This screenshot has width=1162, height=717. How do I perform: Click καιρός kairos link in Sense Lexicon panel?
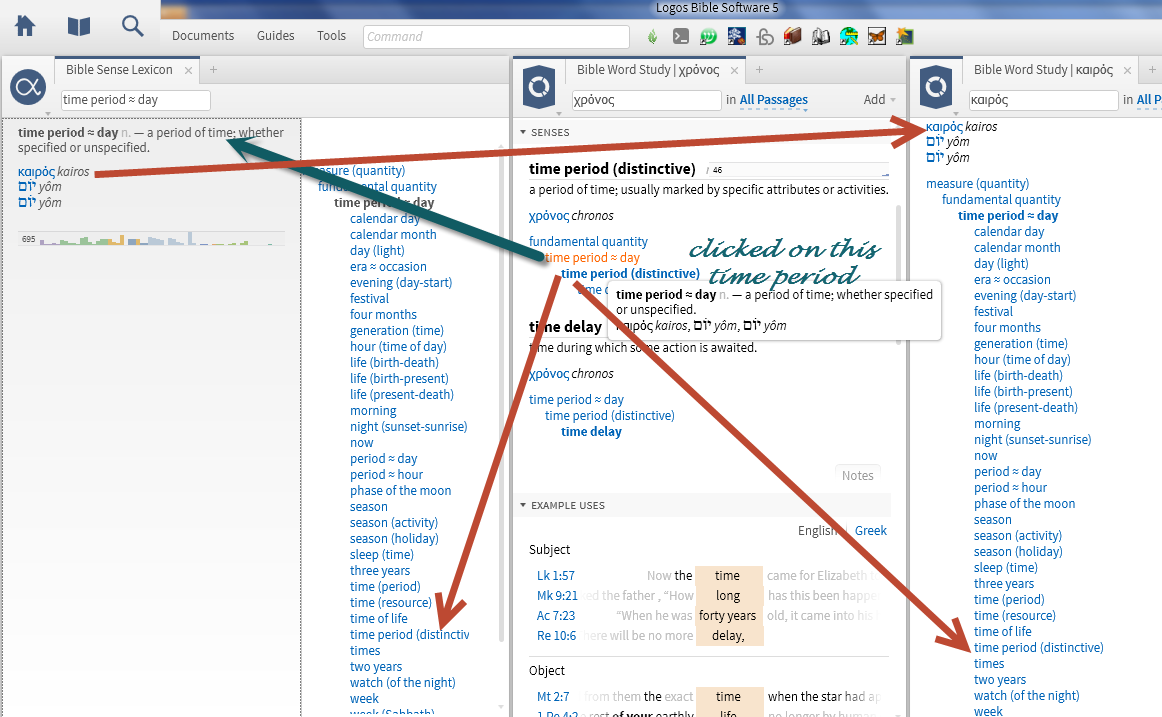tap(53, 172)
